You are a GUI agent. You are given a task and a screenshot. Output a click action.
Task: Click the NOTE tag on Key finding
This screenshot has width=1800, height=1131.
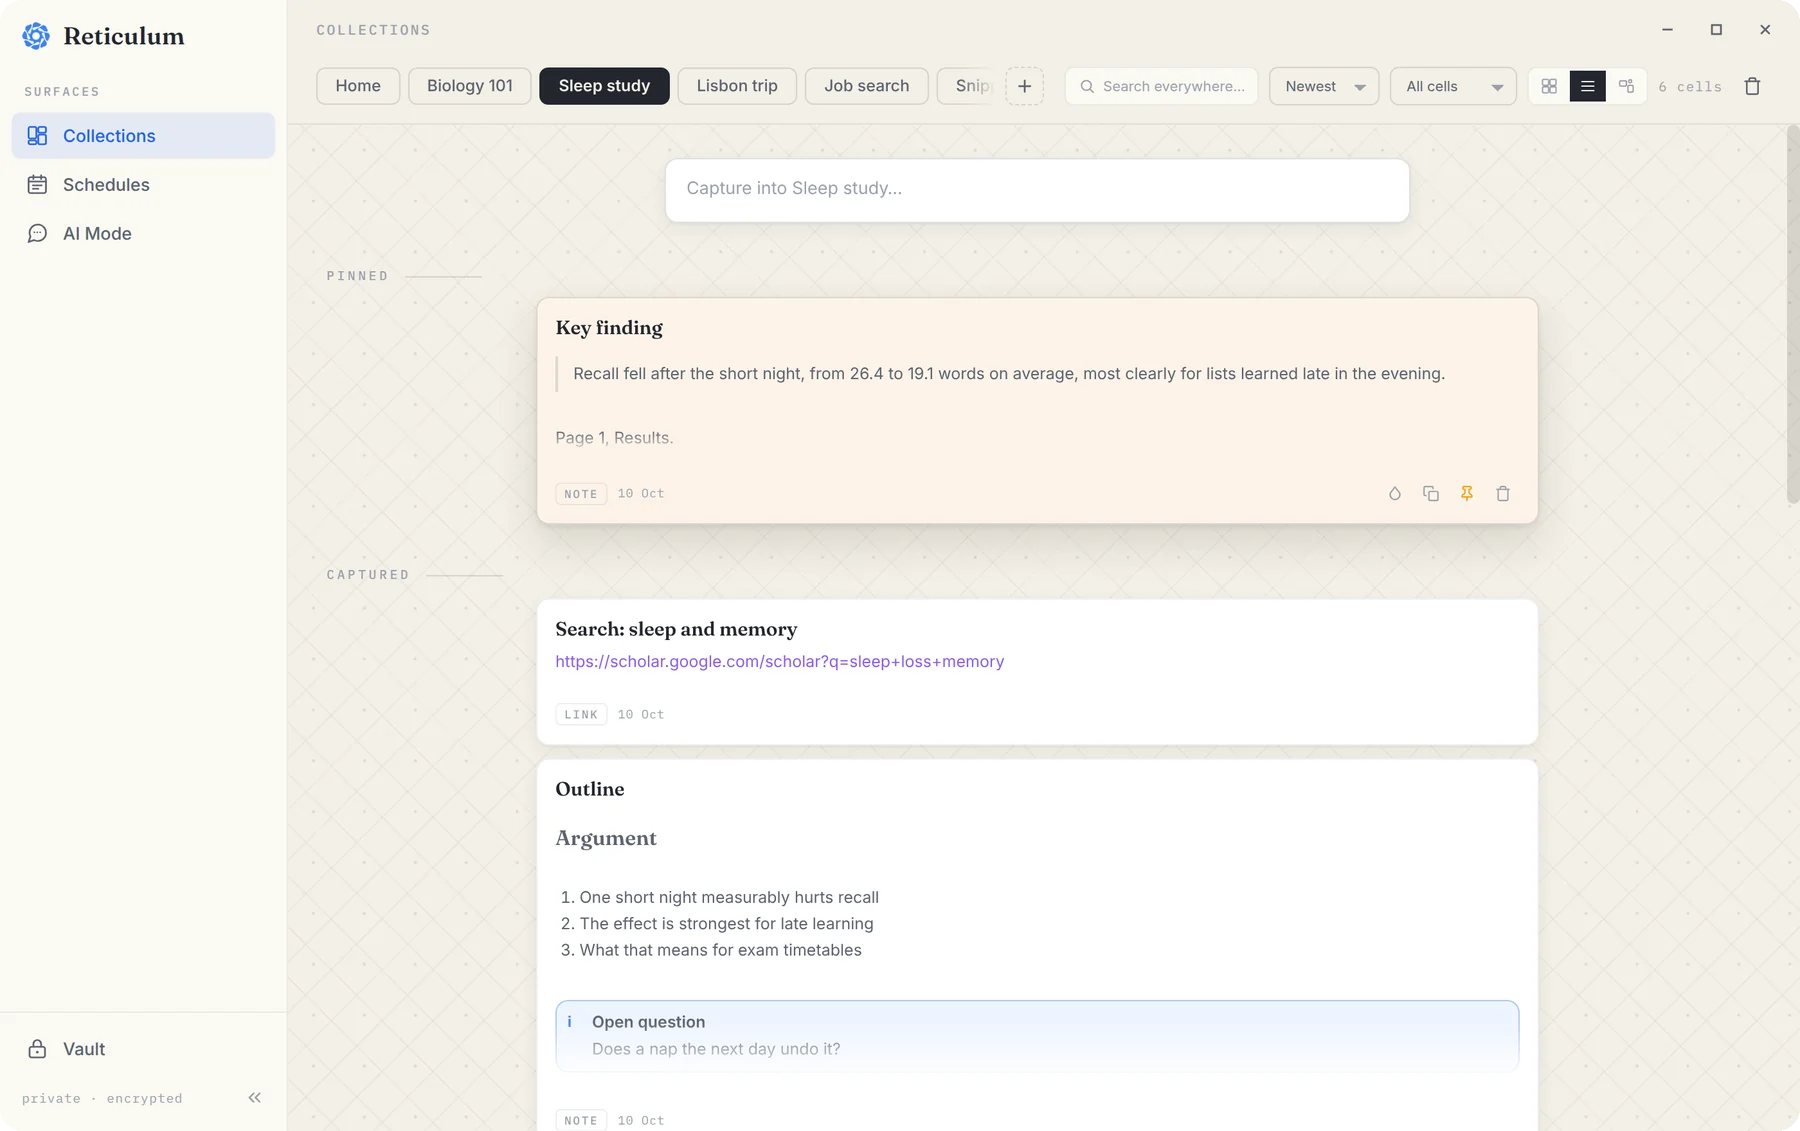click(581, 494)
